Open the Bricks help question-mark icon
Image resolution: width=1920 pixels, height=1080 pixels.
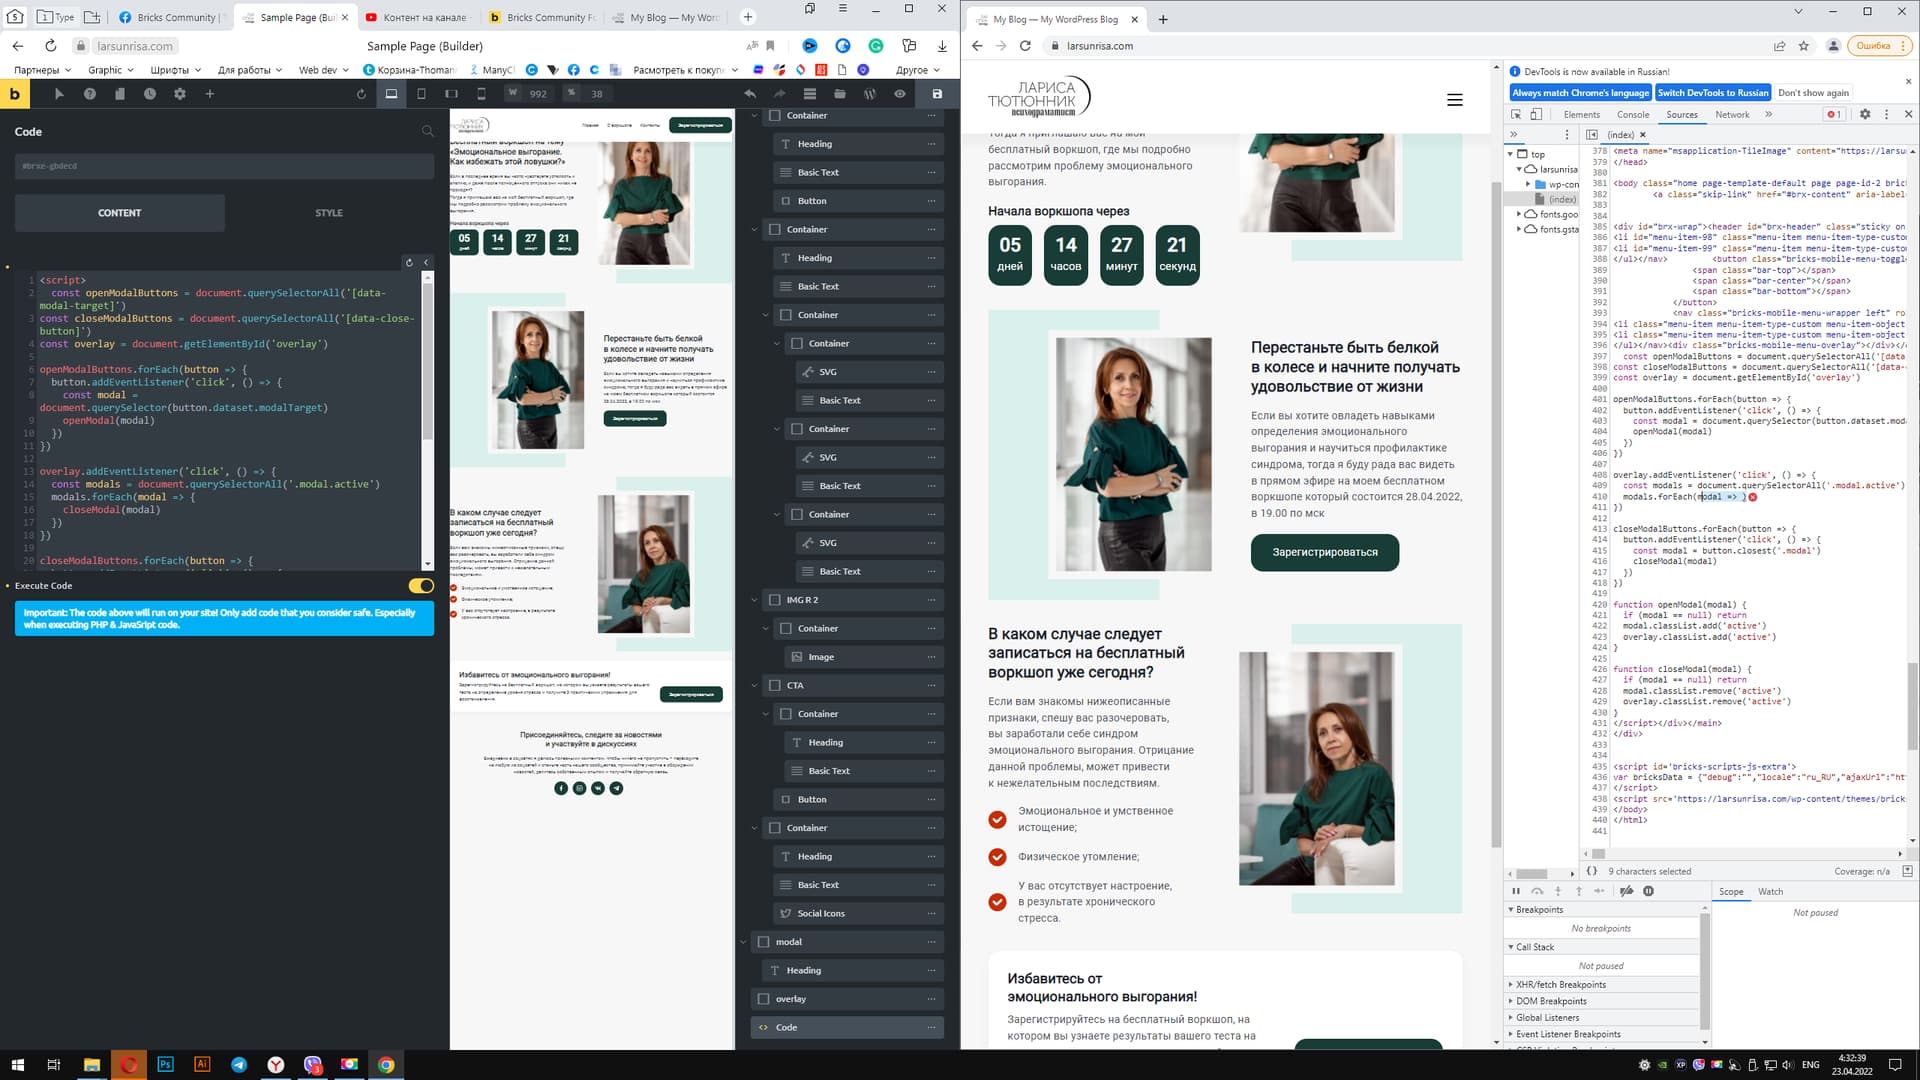pyautogui.click(x=90, y=94)
